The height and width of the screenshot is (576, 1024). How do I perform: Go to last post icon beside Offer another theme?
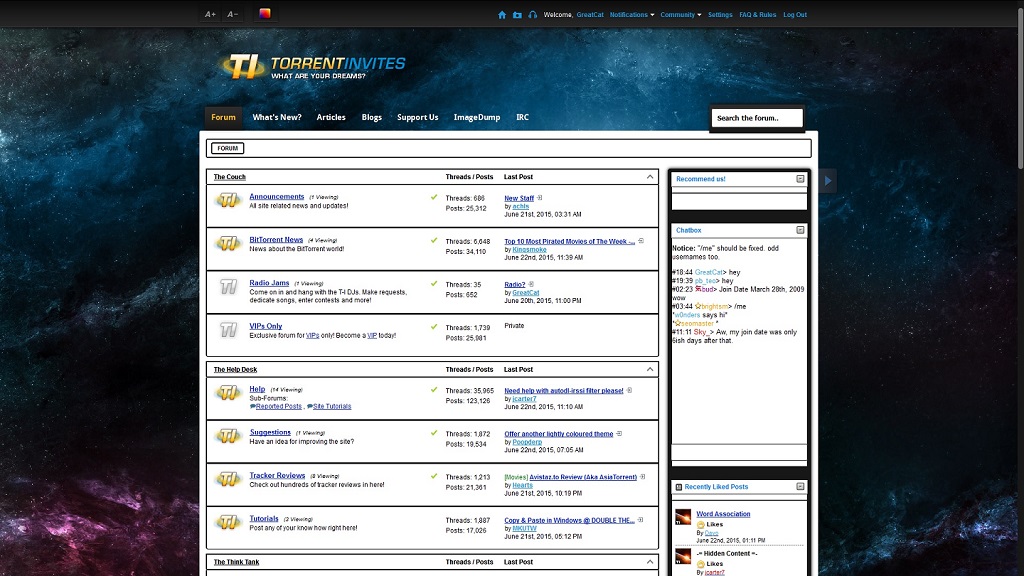click(619, 434)
